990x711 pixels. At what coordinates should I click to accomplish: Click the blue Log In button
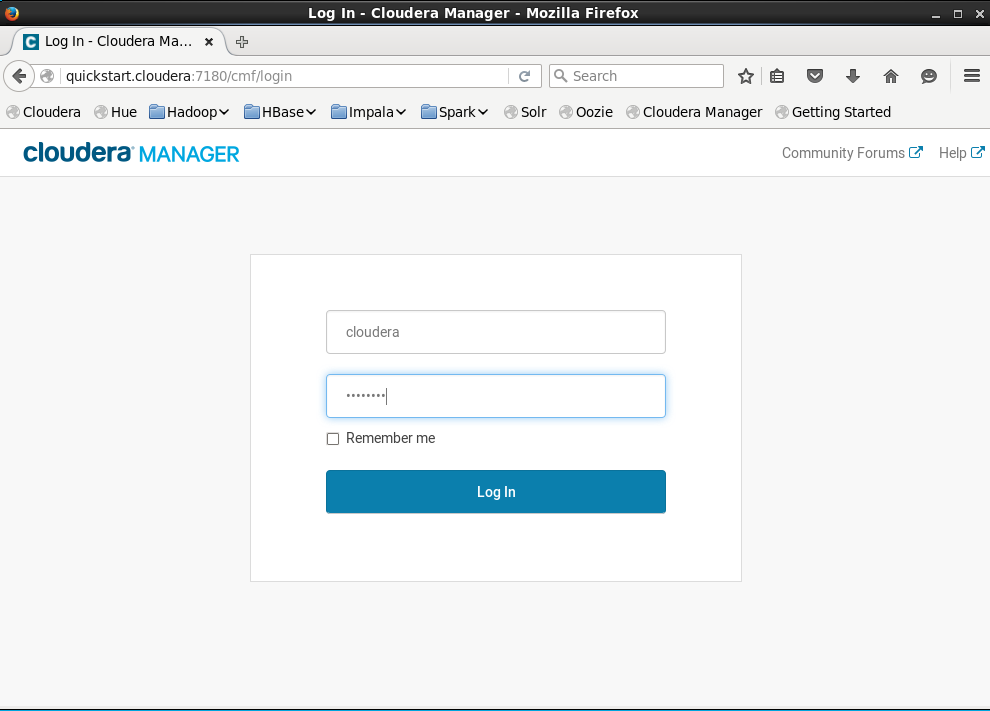(496, 492)
